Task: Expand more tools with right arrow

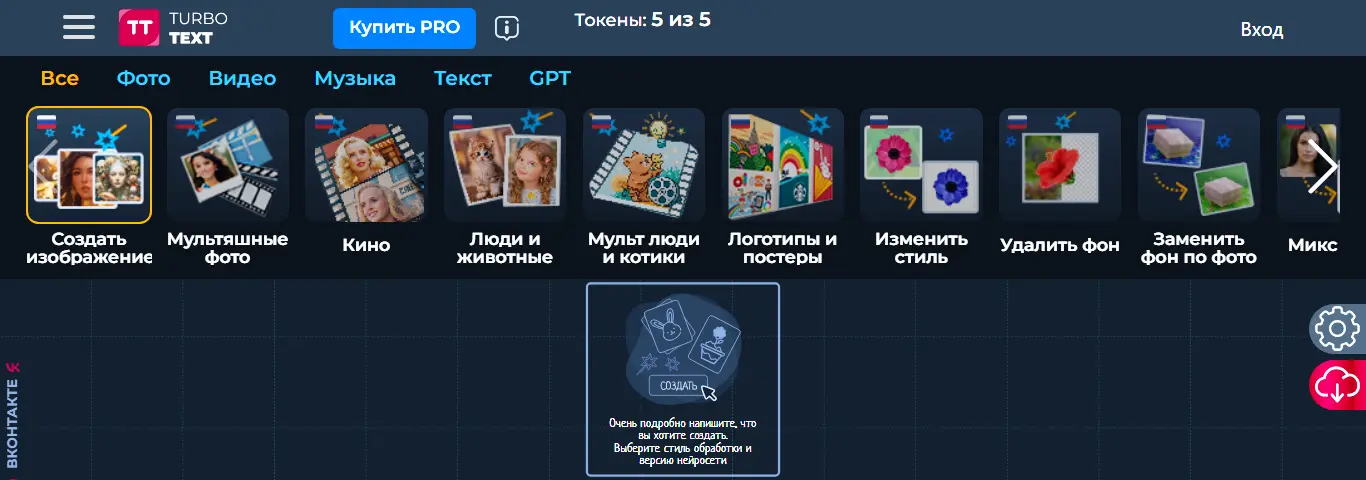Action: (1323, 168)
